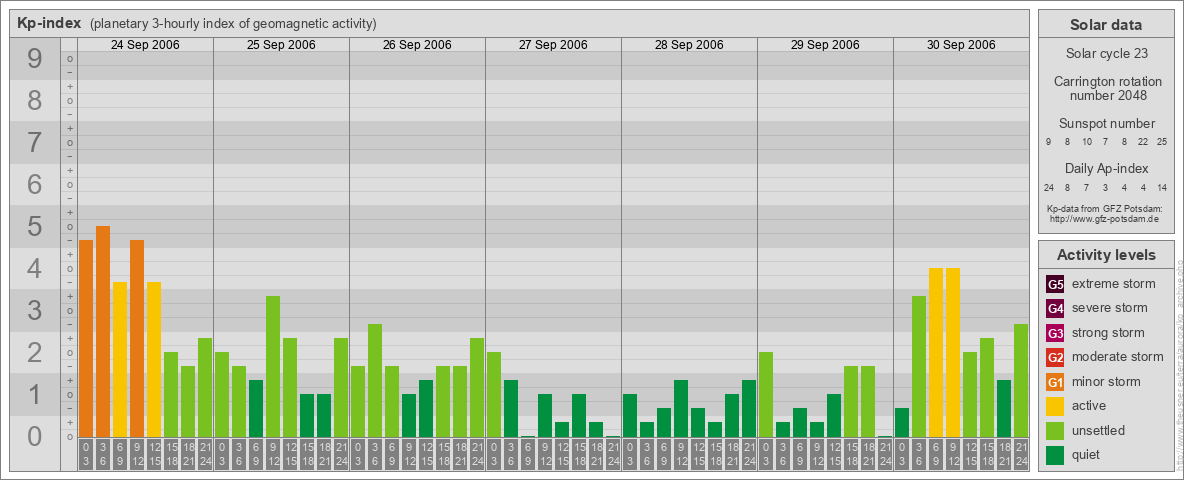Click the Solar data panel heading
Screen dimensions: 1184x480
pyautogui.click(x=1106, y=25)
